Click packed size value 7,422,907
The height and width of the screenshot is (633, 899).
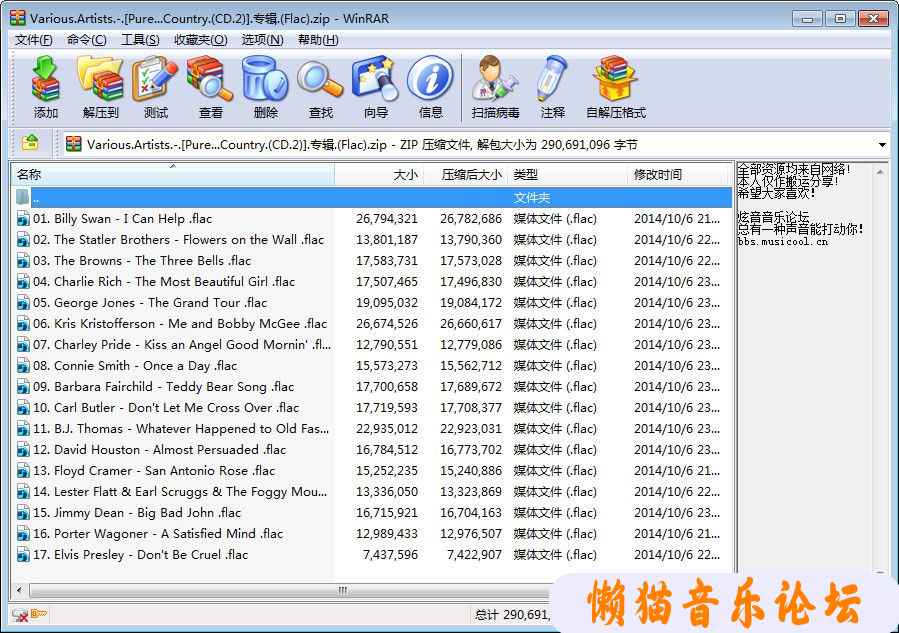pyautogui.click(x=475, y=555)
